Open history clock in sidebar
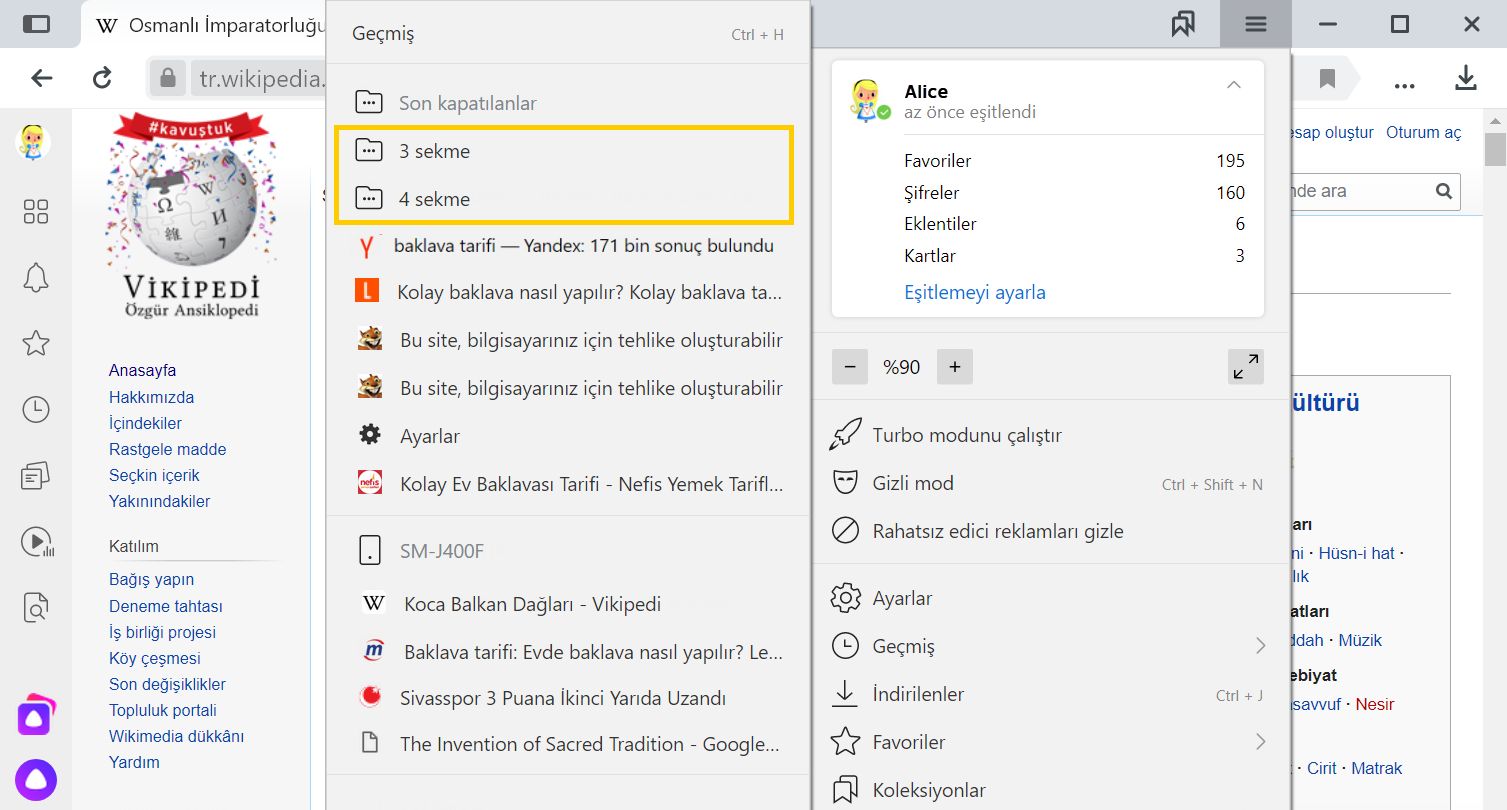 [x=36, y=409]
